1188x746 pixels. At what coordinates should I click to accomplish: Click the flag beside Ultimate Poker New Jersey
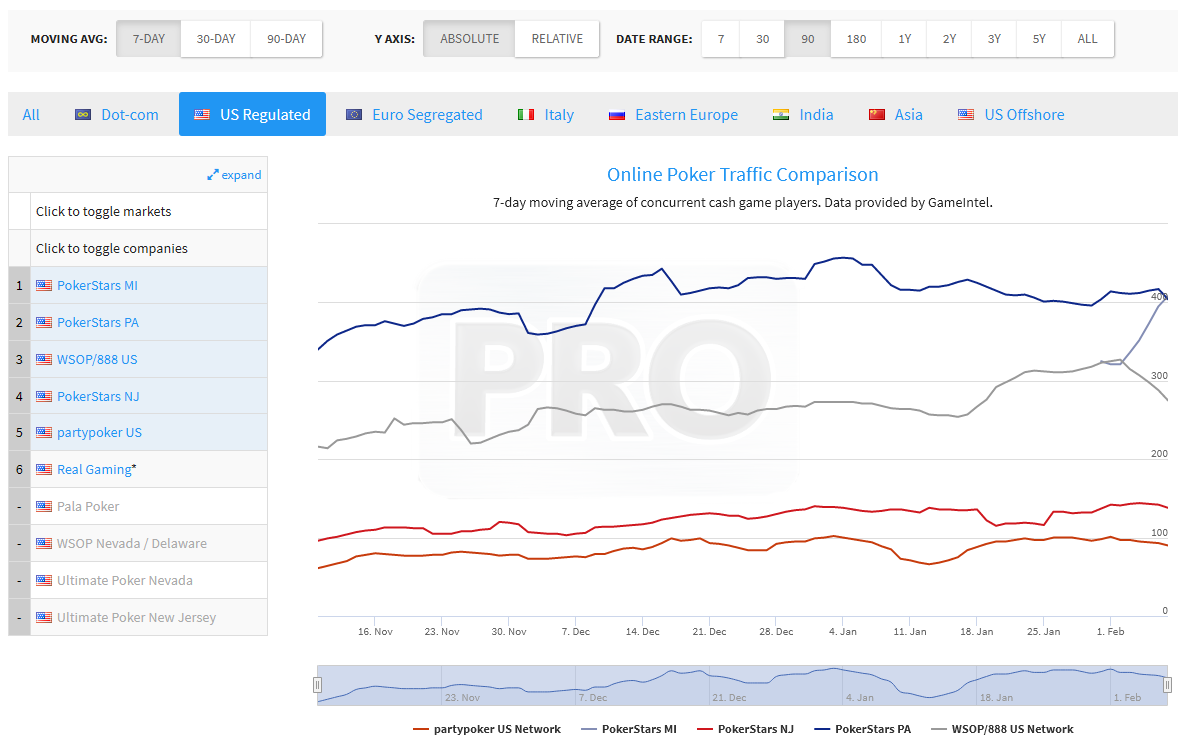tap(44, 618)
